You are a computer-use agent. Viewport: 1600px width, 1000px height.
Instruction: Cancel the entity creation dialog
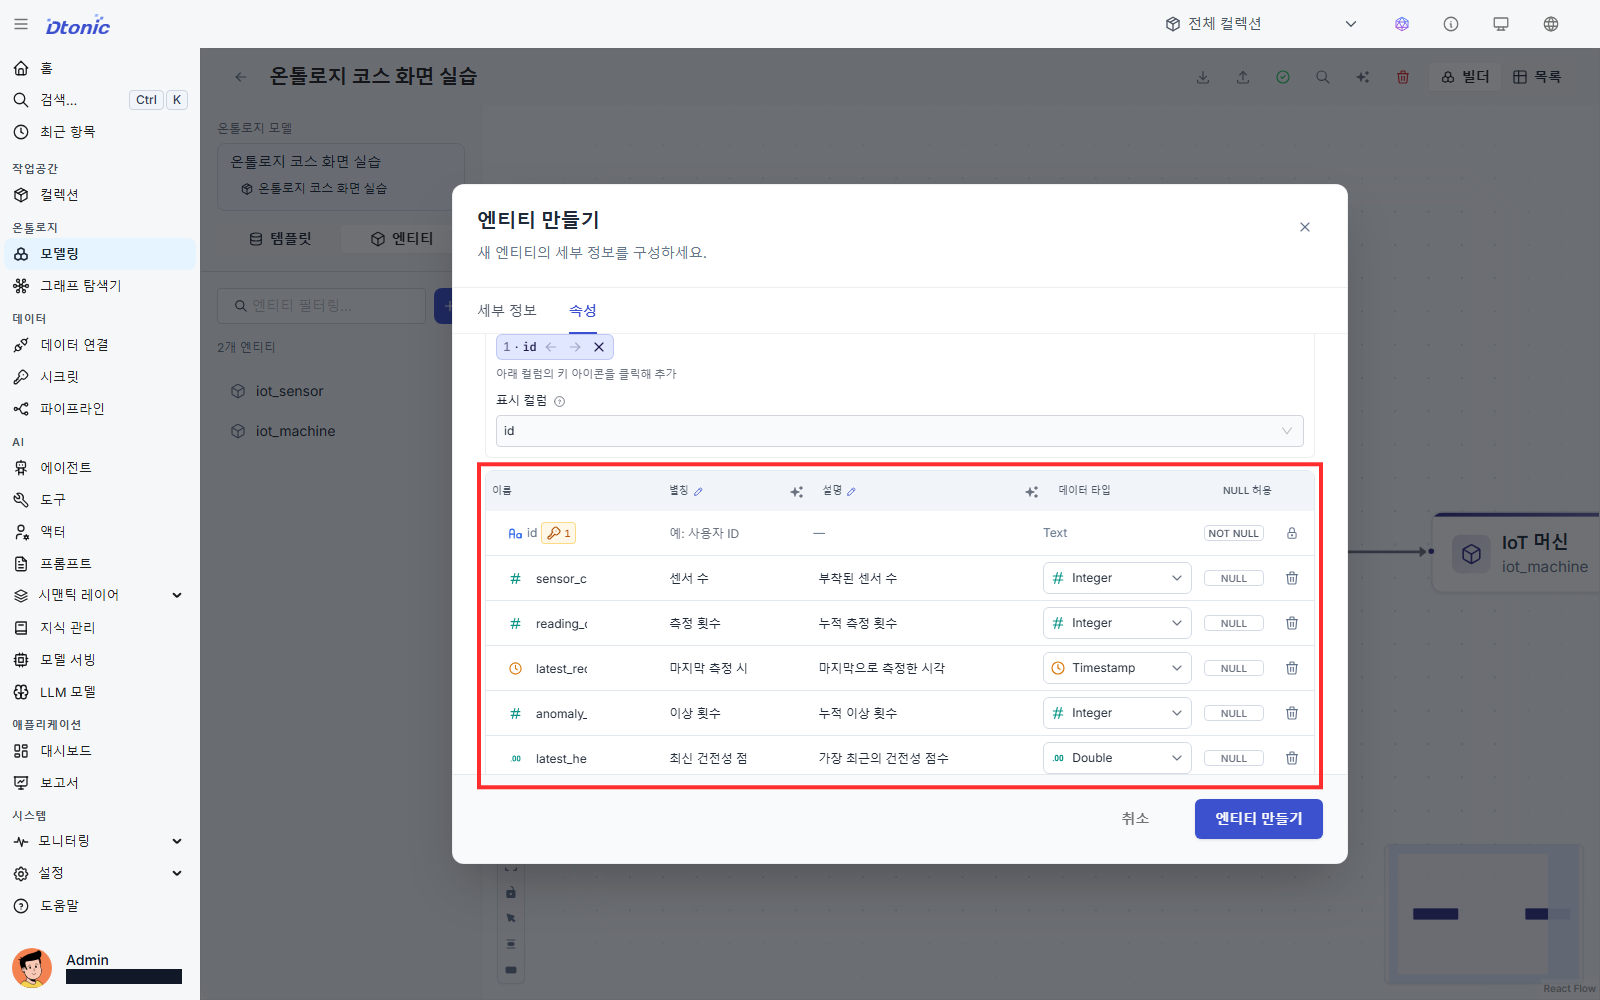[1135, 819]
